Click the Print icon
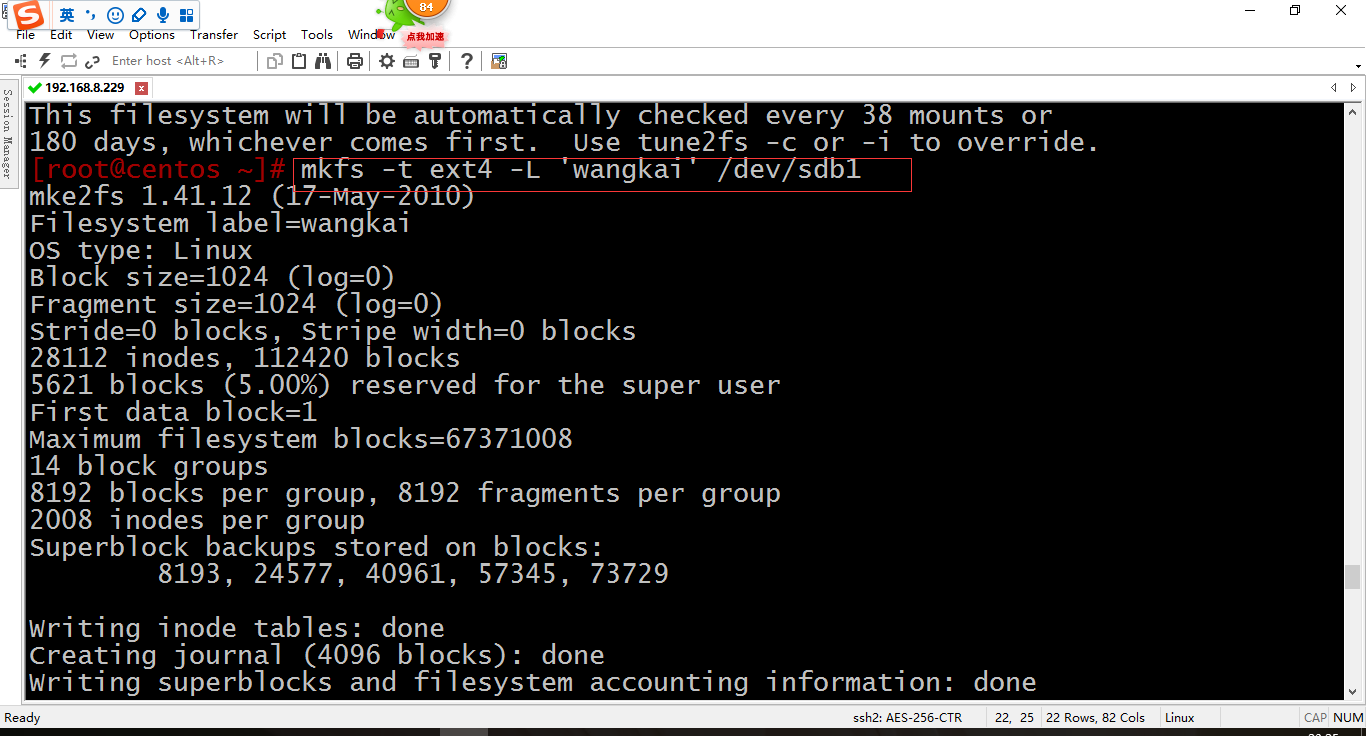1366x736 pixels. tap(354, 61)
